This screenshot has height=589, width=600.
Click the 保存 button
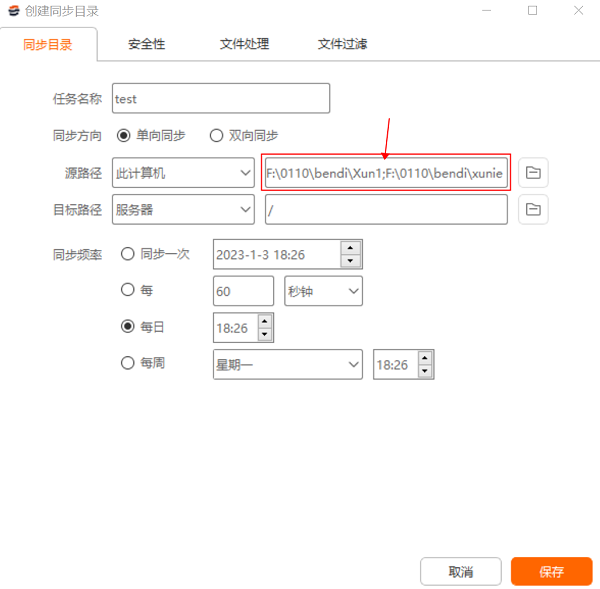click(x=551, y=572)
